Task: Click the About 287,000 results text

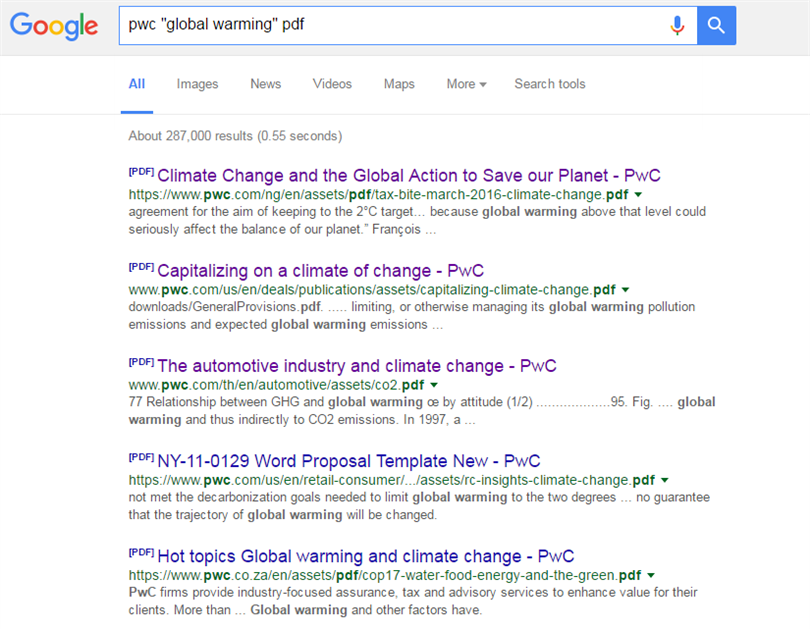Action: [235, 136]
